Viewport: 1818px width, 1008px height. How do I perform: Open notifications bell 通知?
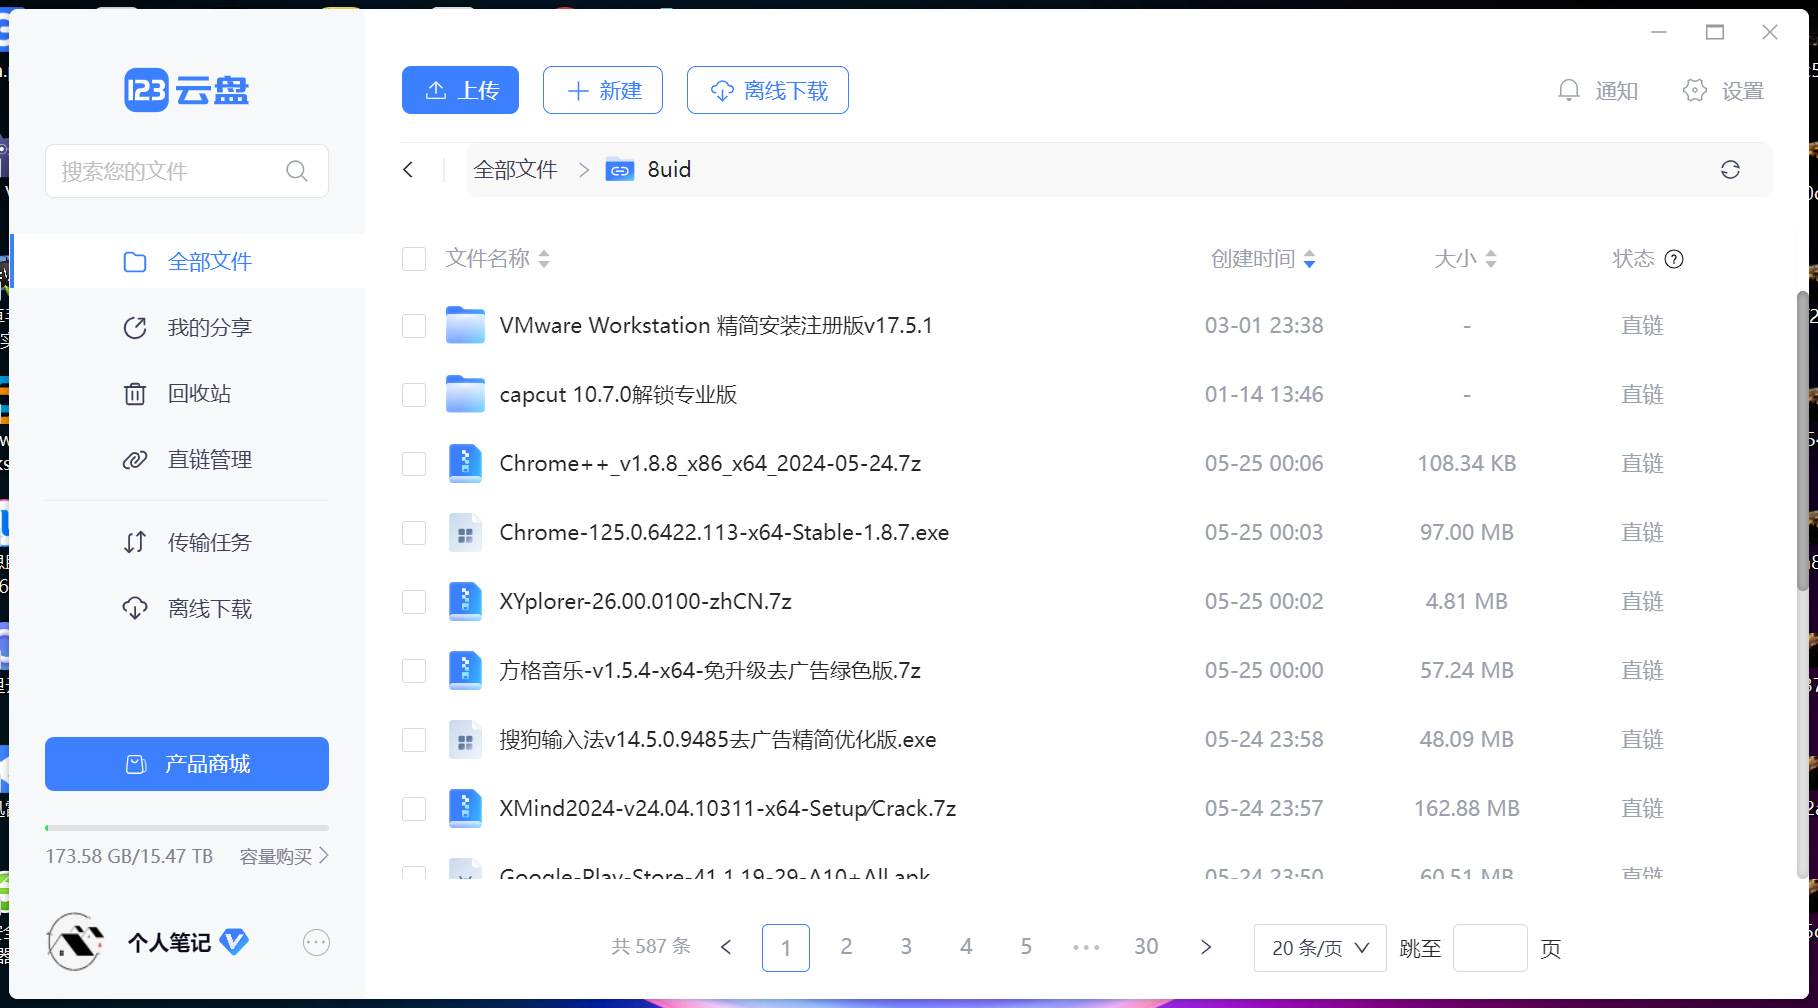coord(1598,91)
